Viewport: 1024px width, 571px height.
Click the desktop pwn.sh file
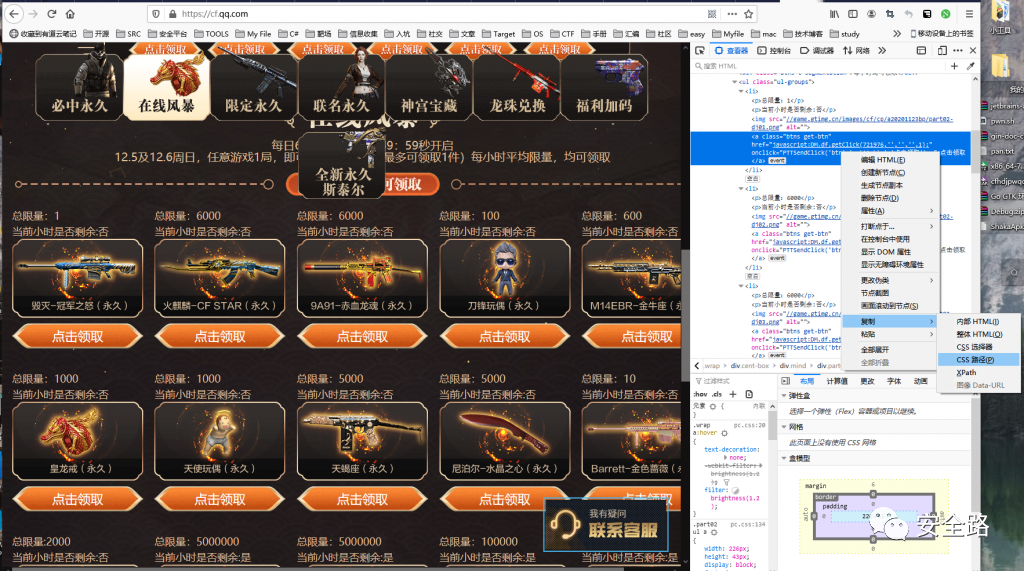tap(1002, 121)
